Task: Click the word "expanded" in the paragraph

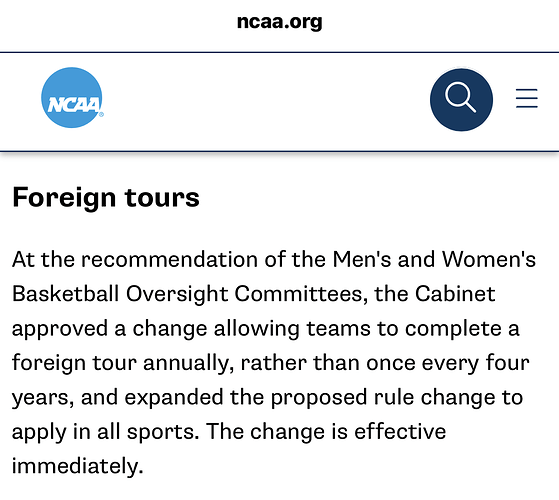Action: tap(174, 397)
